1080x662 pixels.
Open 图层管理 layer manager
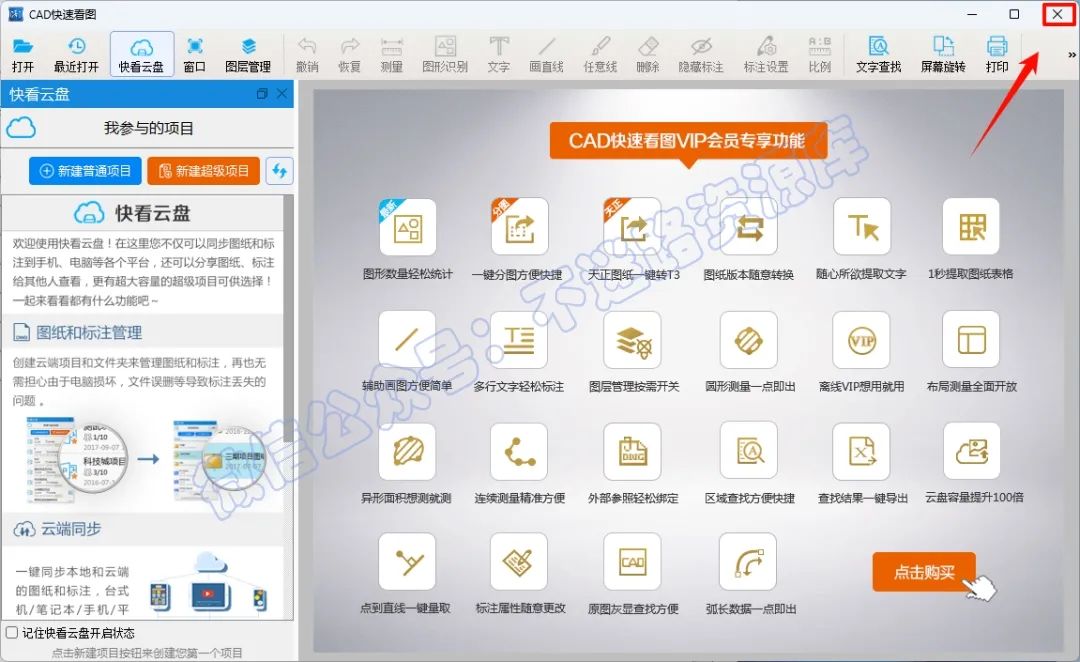click(248, 55)
